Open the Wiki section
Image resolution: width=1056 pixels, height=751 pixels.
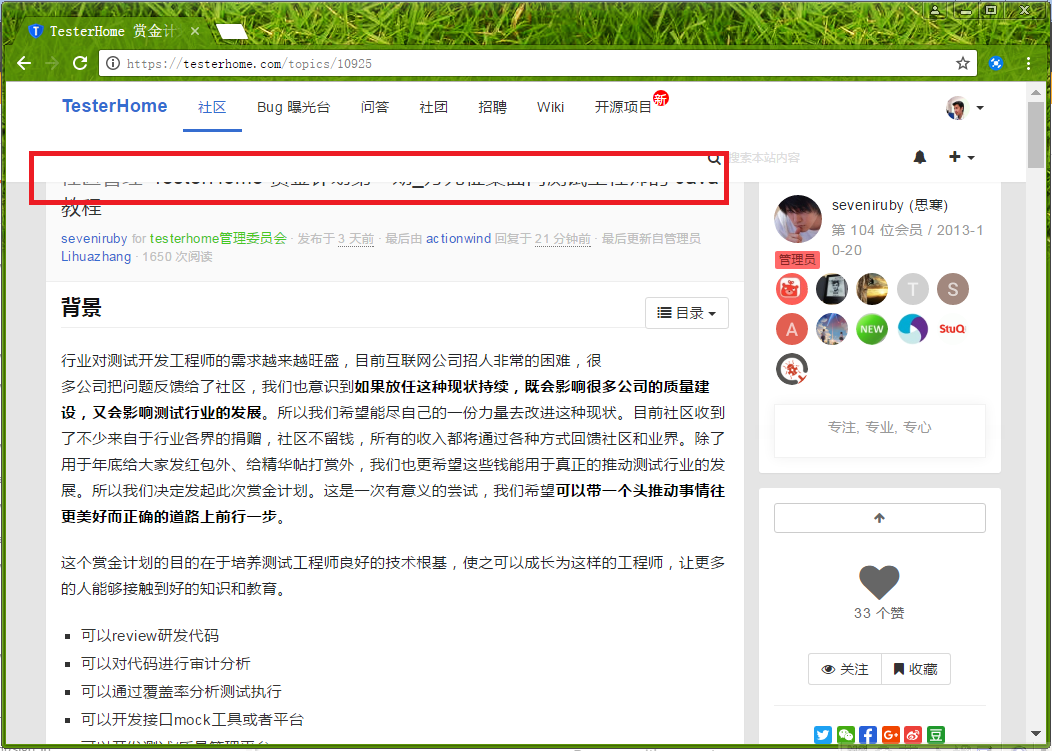click(x=550, y=107)
